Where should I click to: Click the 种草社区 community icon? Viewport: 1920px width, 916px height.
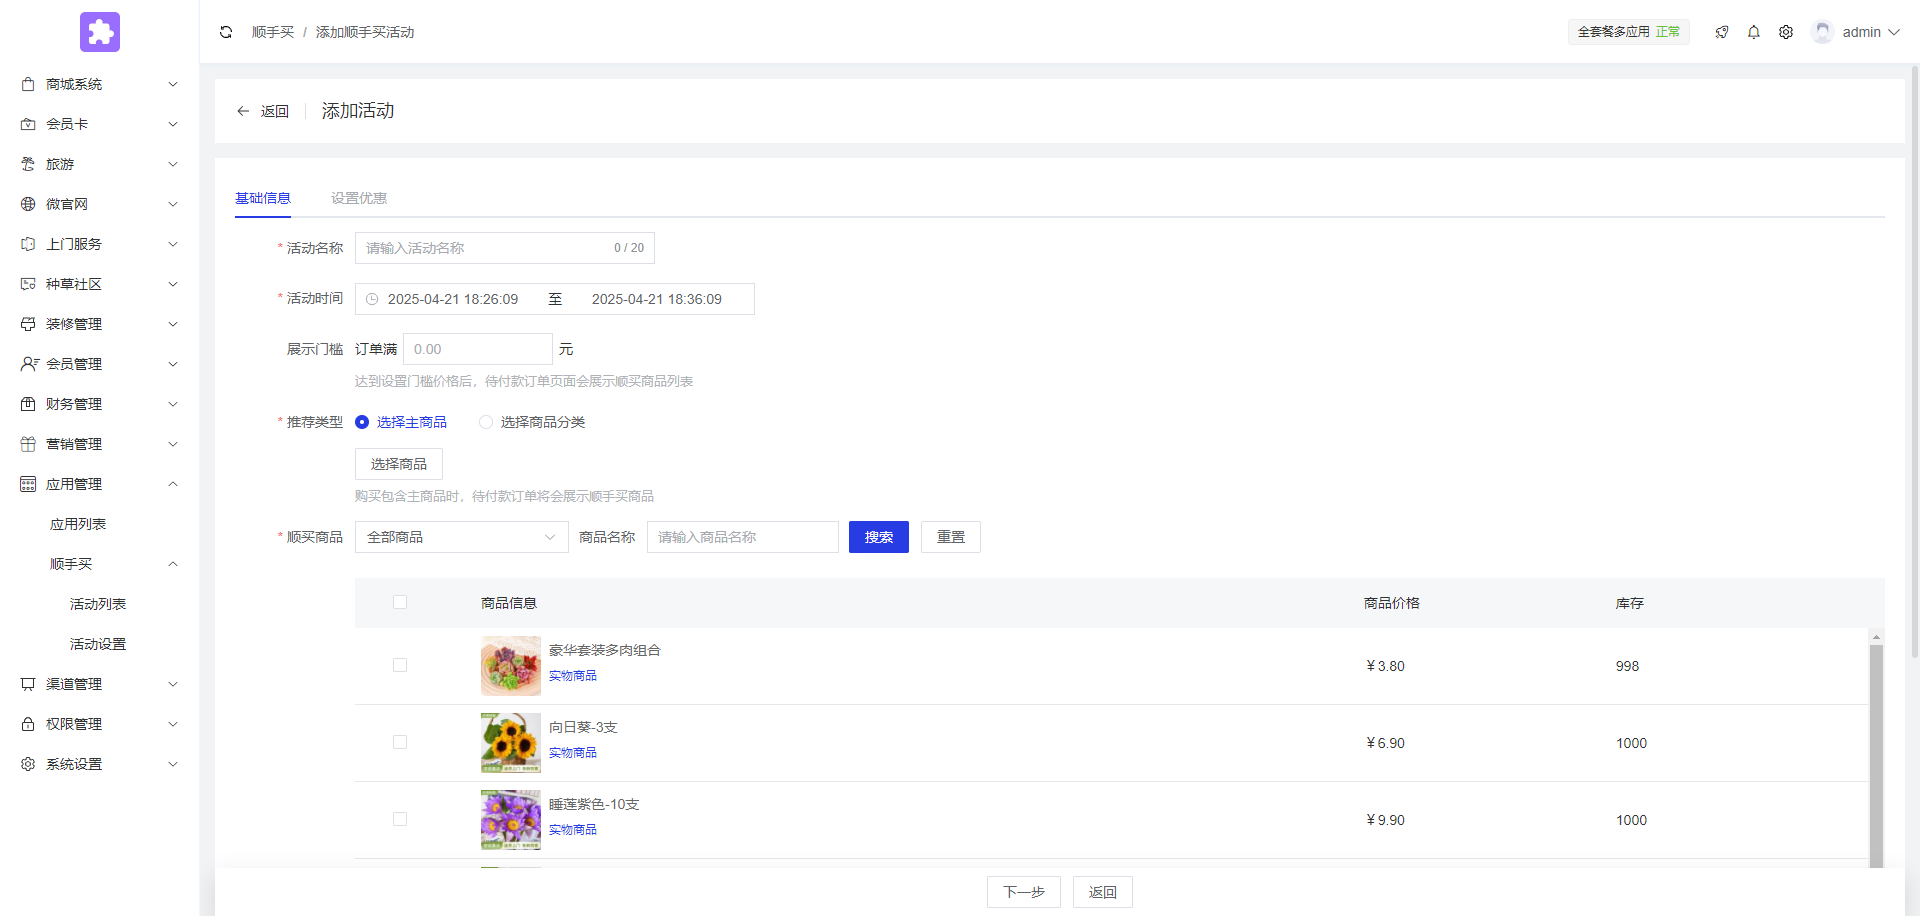point(27,284)
